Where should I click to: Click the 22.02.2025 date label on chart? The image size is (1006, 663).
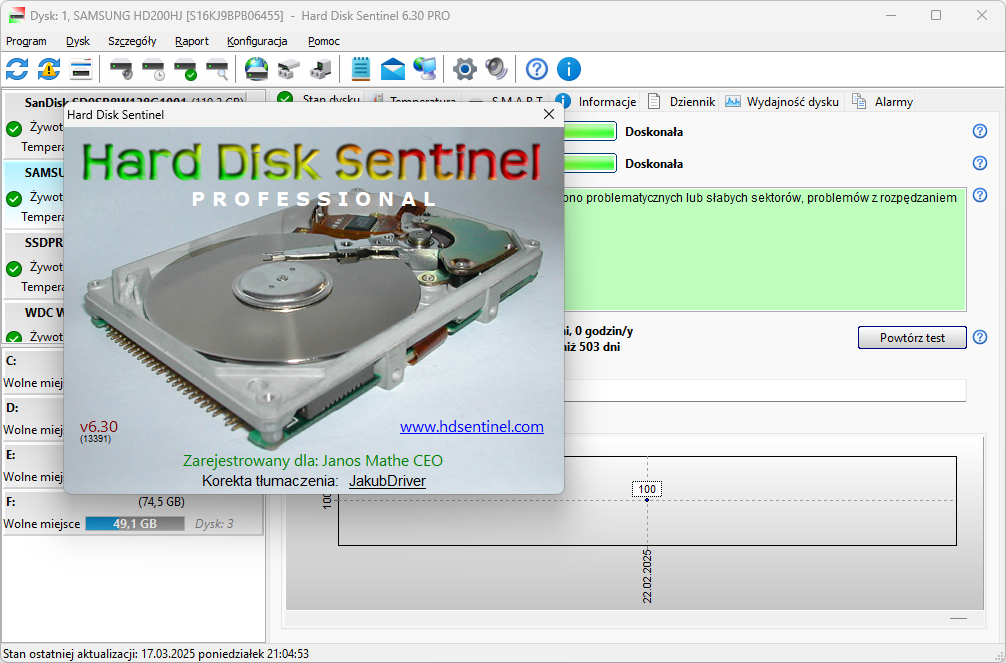[647, 576]
